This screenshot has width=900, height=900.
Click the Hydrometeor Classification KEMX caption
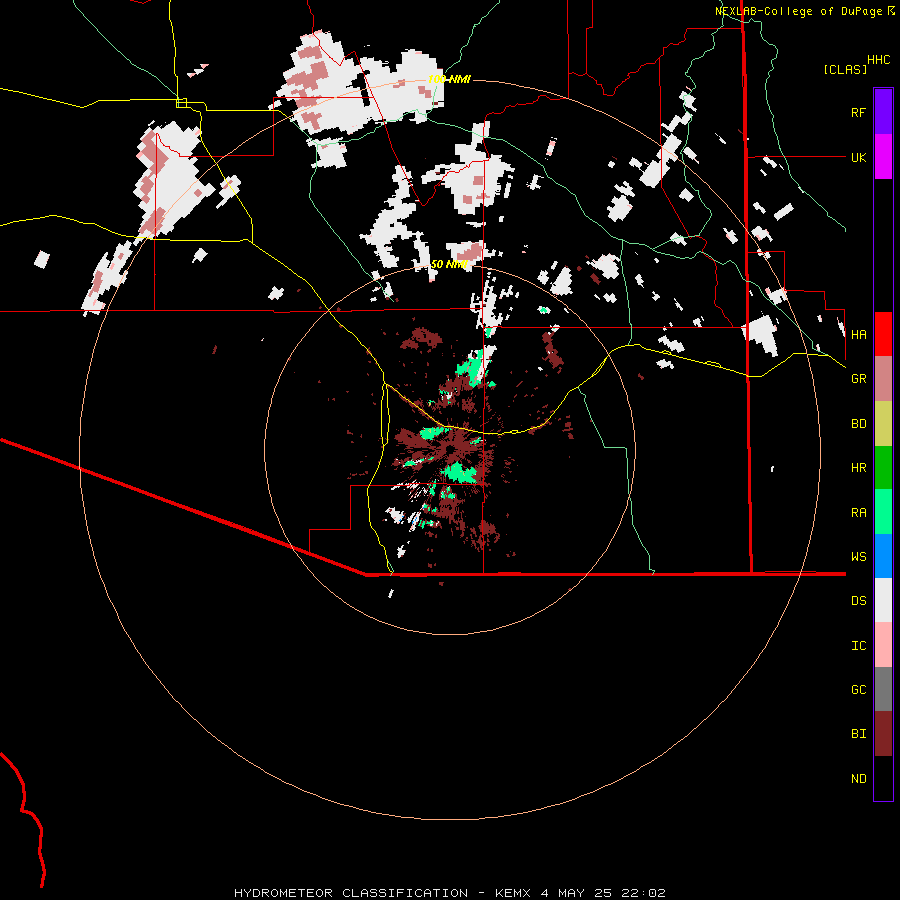click(x=450, y=893)
